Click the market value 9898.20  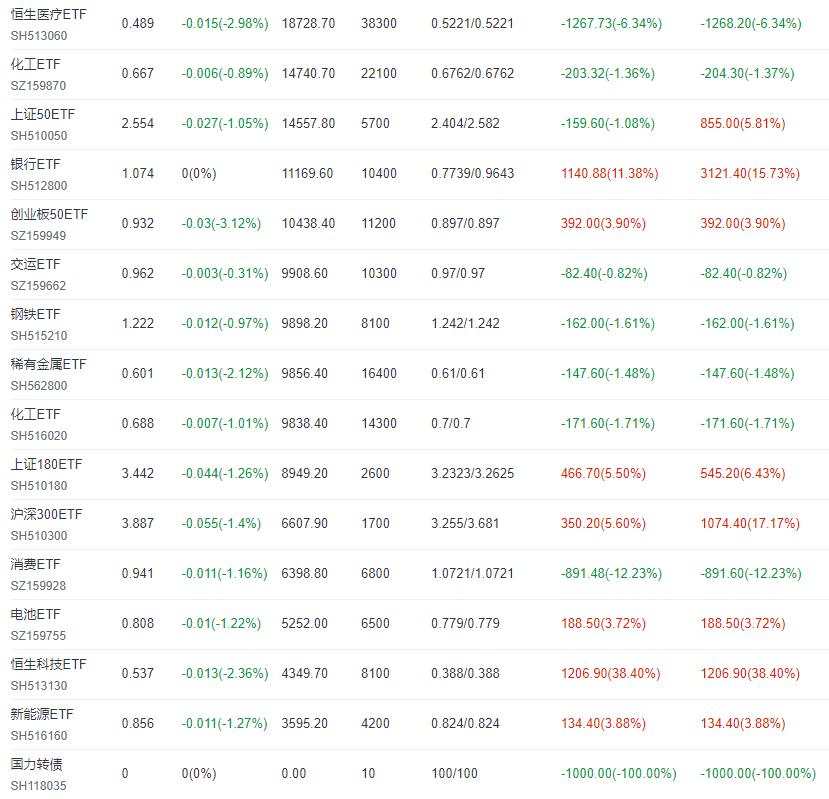click(305, 324)
